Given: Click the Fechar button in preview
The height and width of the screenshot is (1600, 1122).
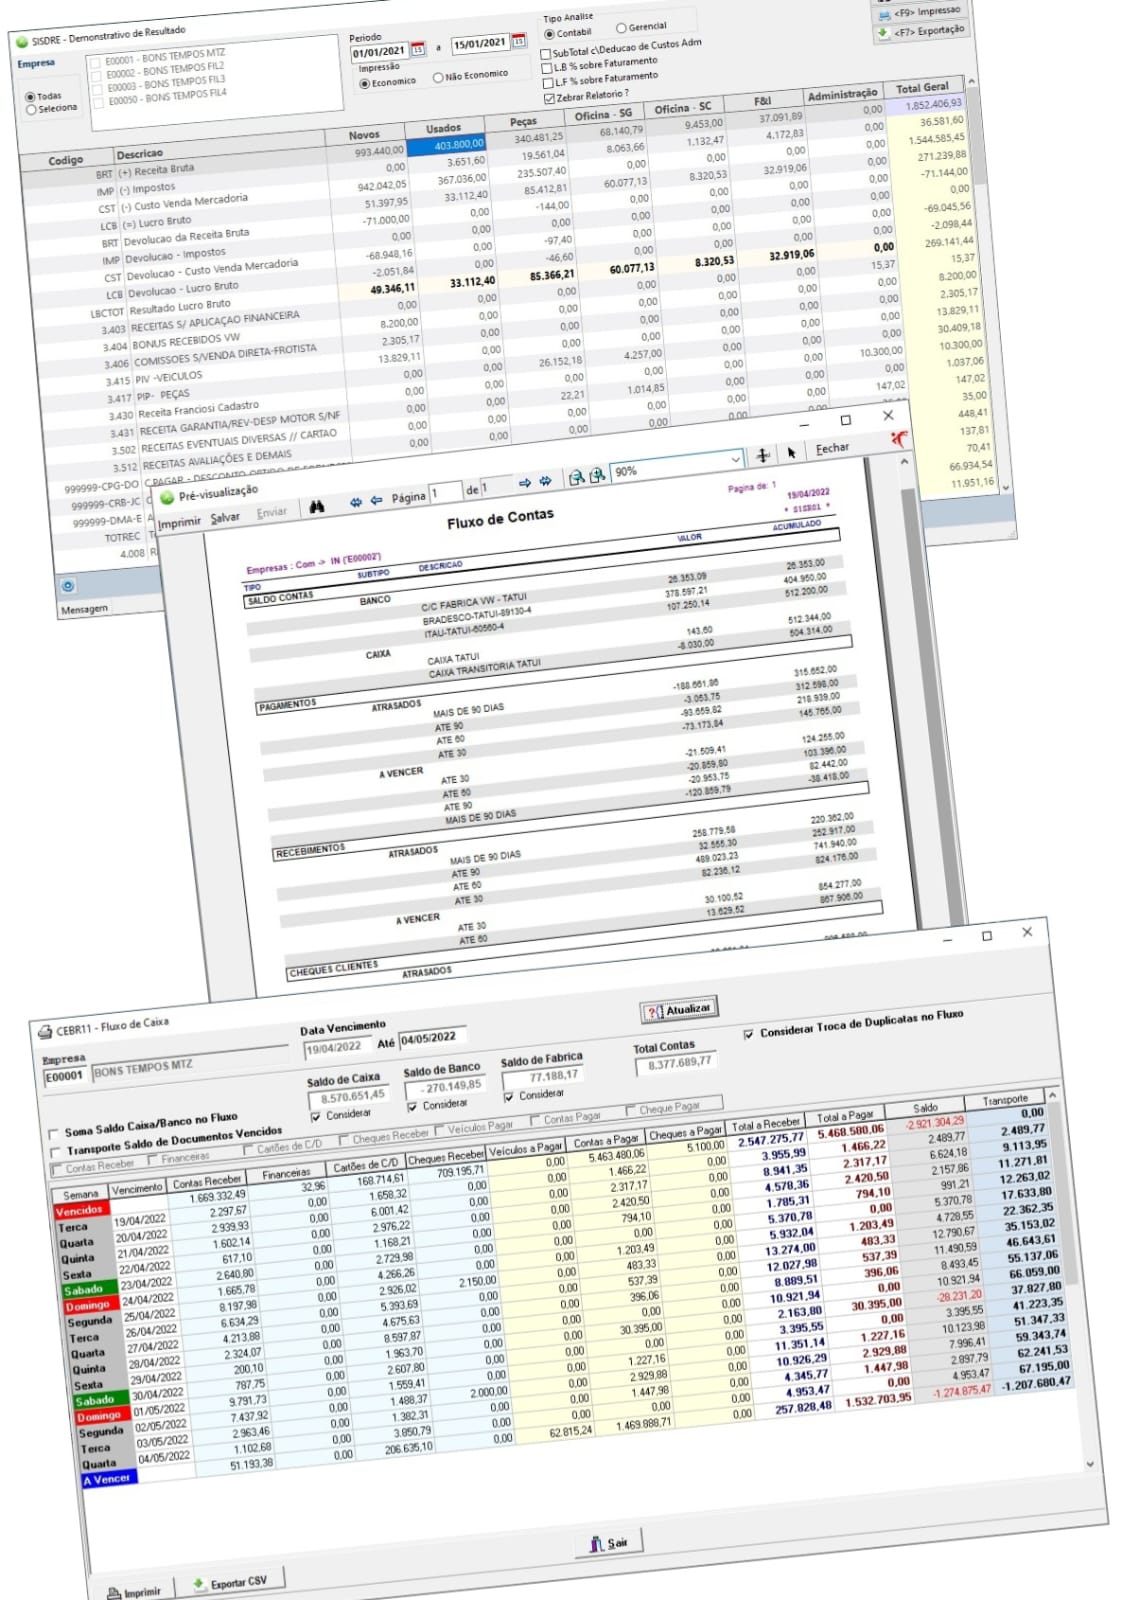Looking at the screenshot, I should 832,448.
